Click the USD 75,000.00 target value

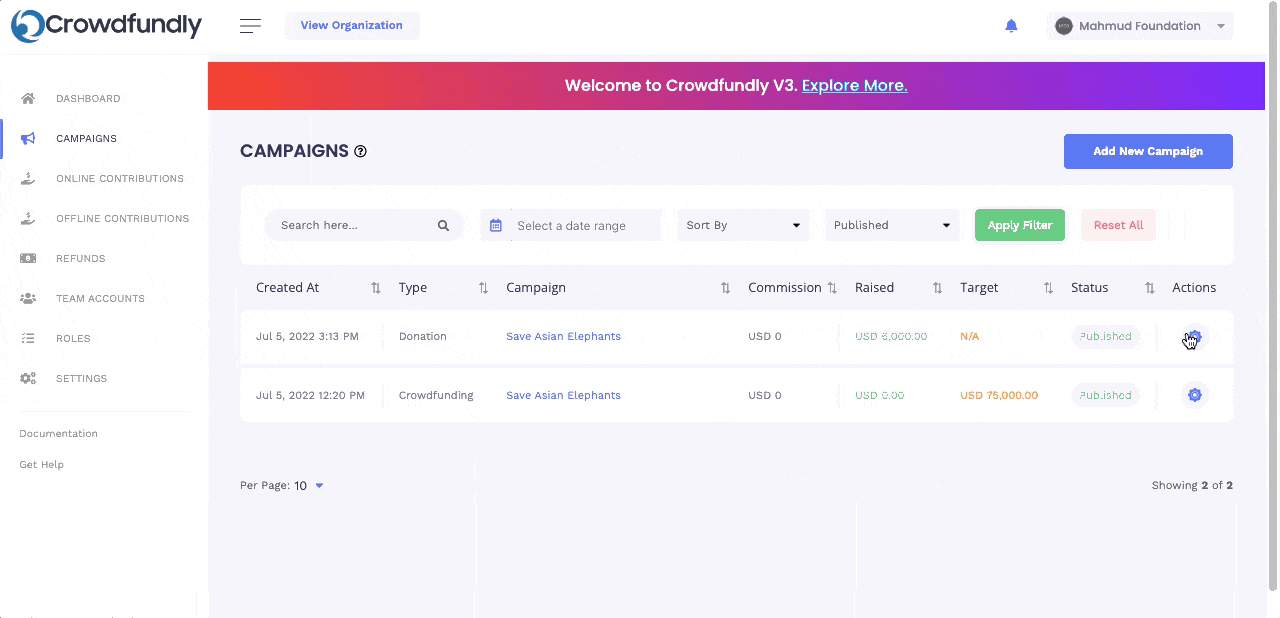(999, 395)
